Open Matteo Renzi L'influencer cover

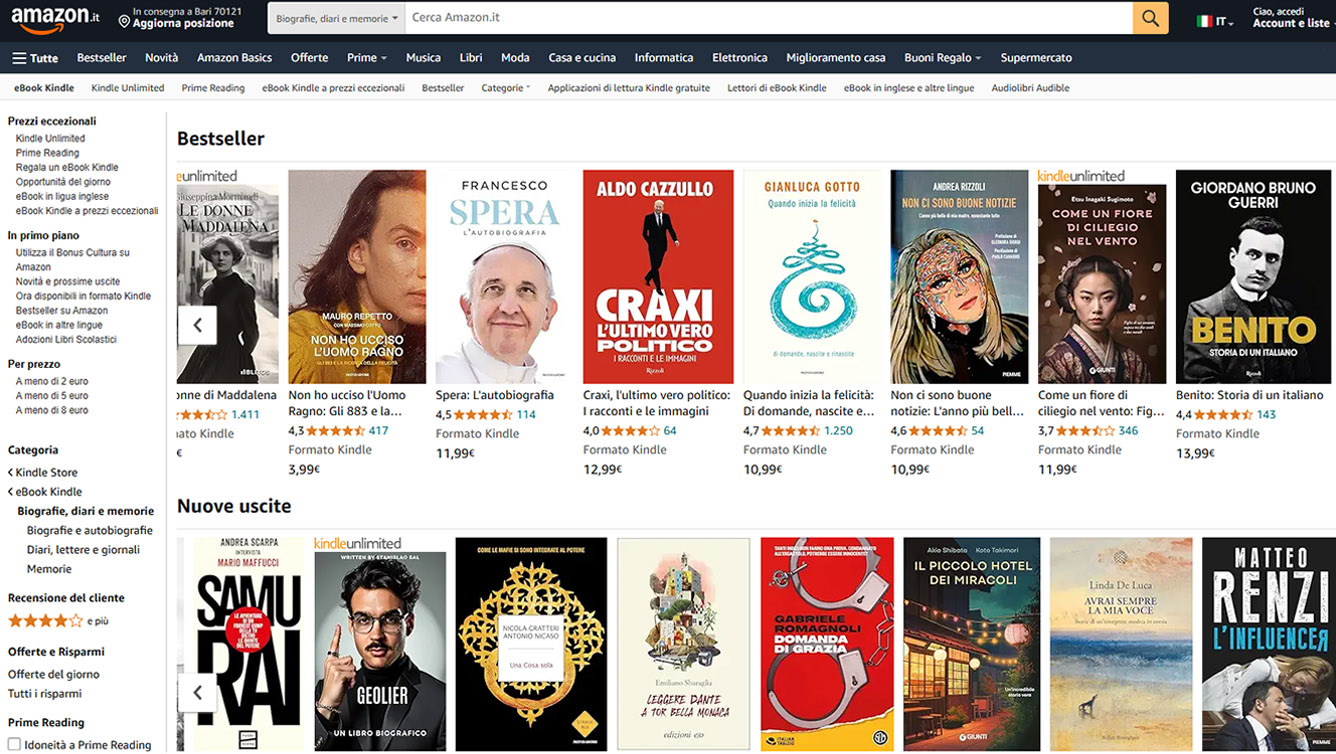tap(1268, 644)
